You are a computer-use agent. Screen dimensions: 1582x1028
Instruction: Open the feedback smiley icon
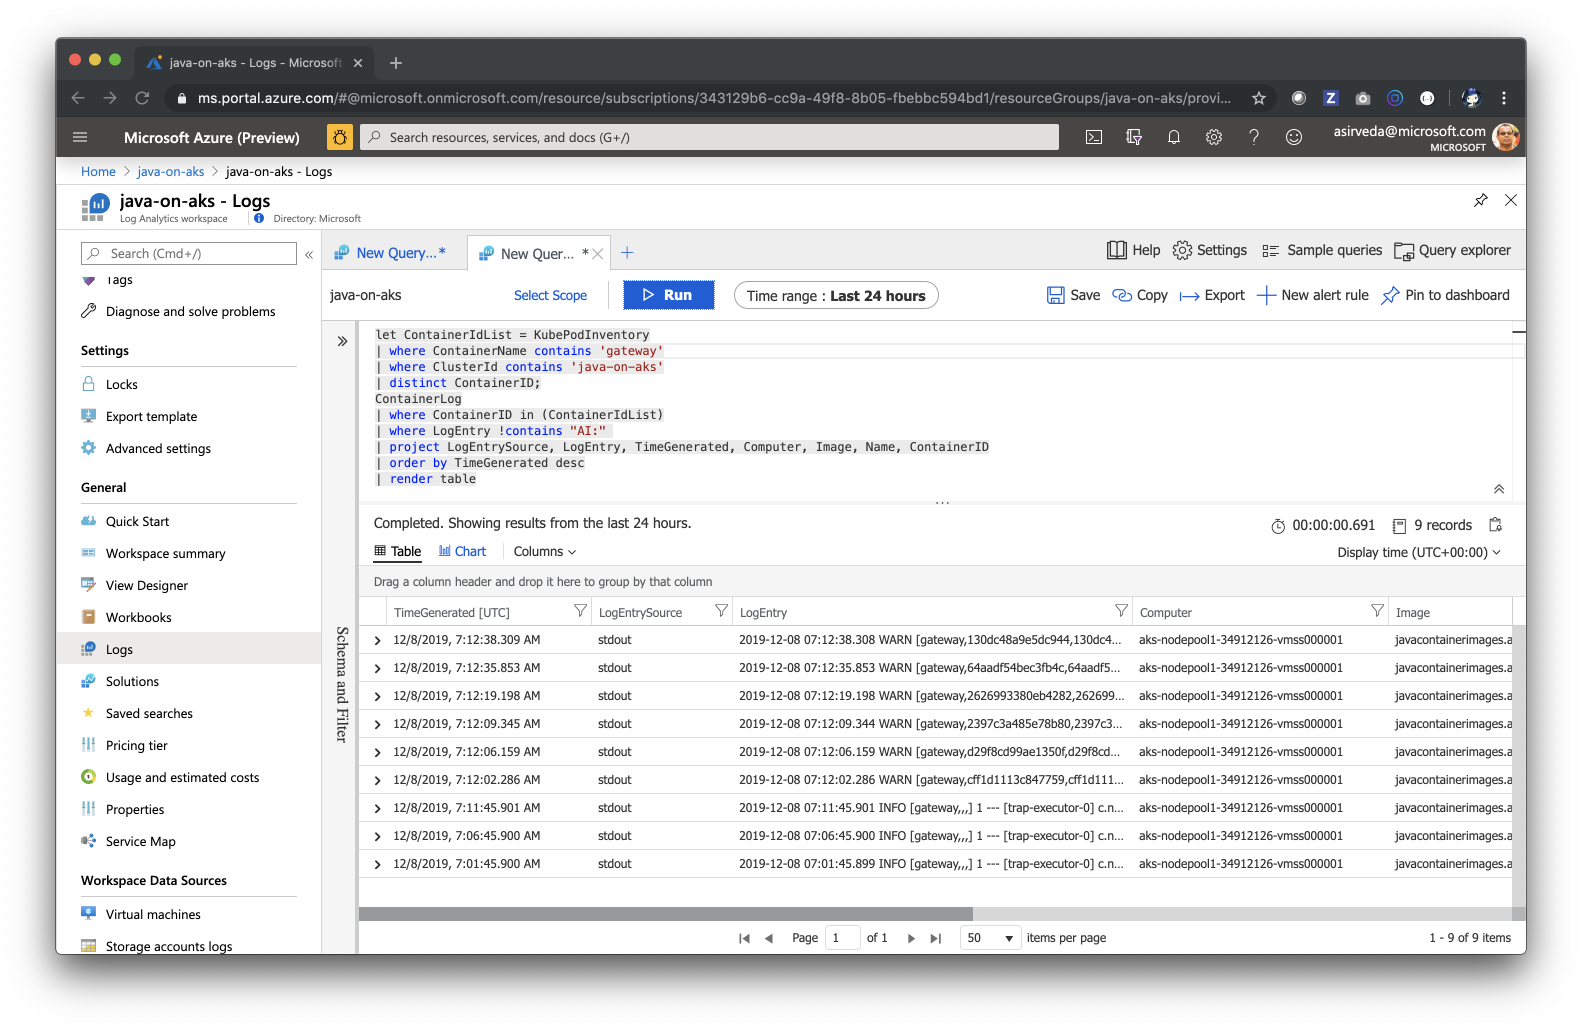click(1294, 137)
